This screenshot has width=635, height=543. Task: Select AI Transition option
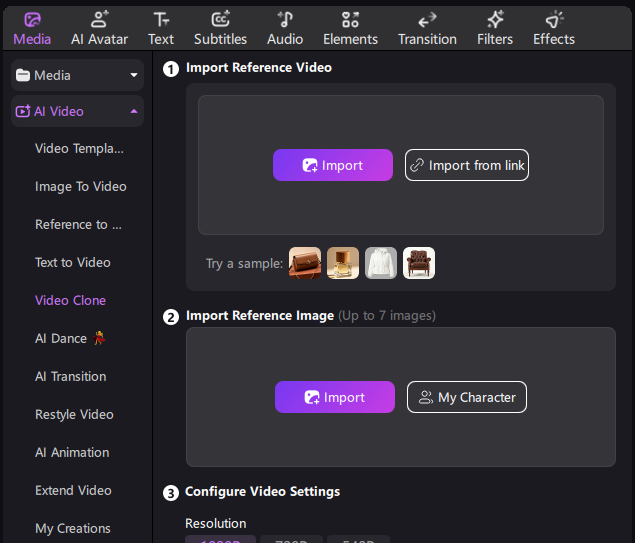pos(70,377)
